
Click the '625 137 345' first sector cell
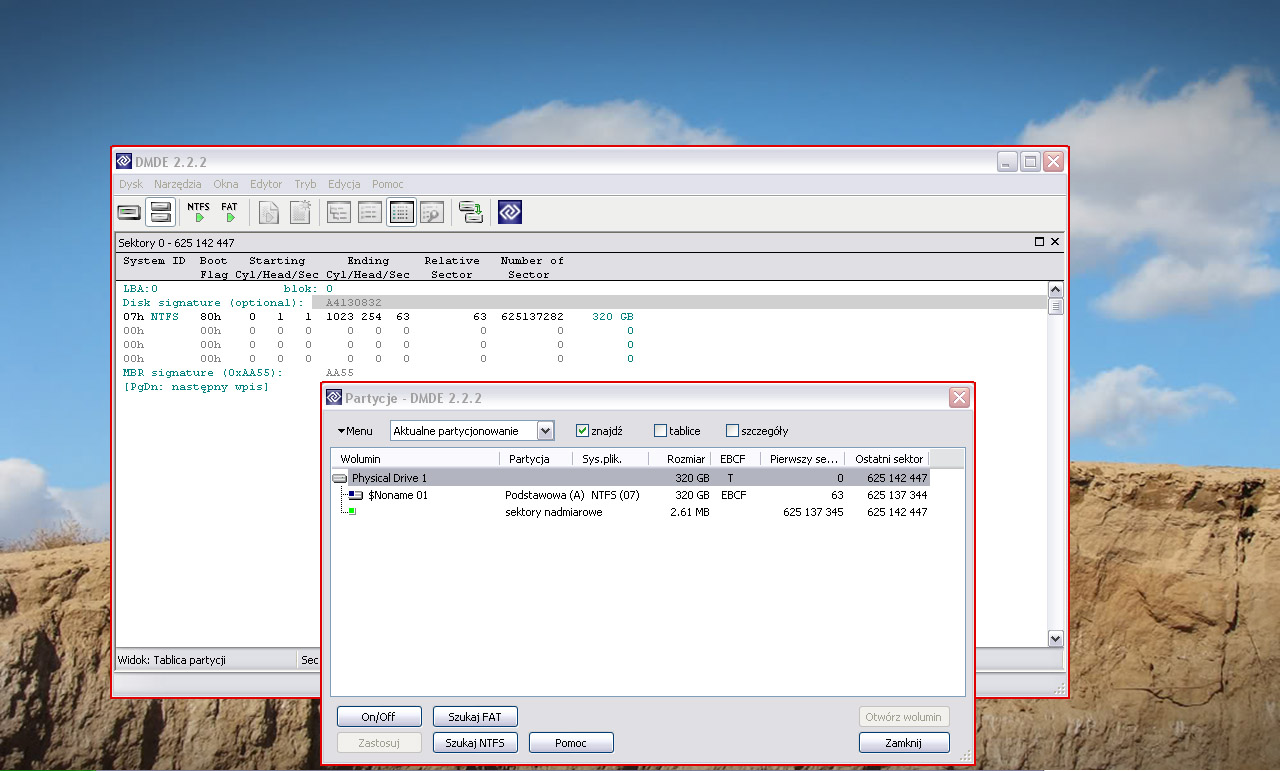coord(813,512)
